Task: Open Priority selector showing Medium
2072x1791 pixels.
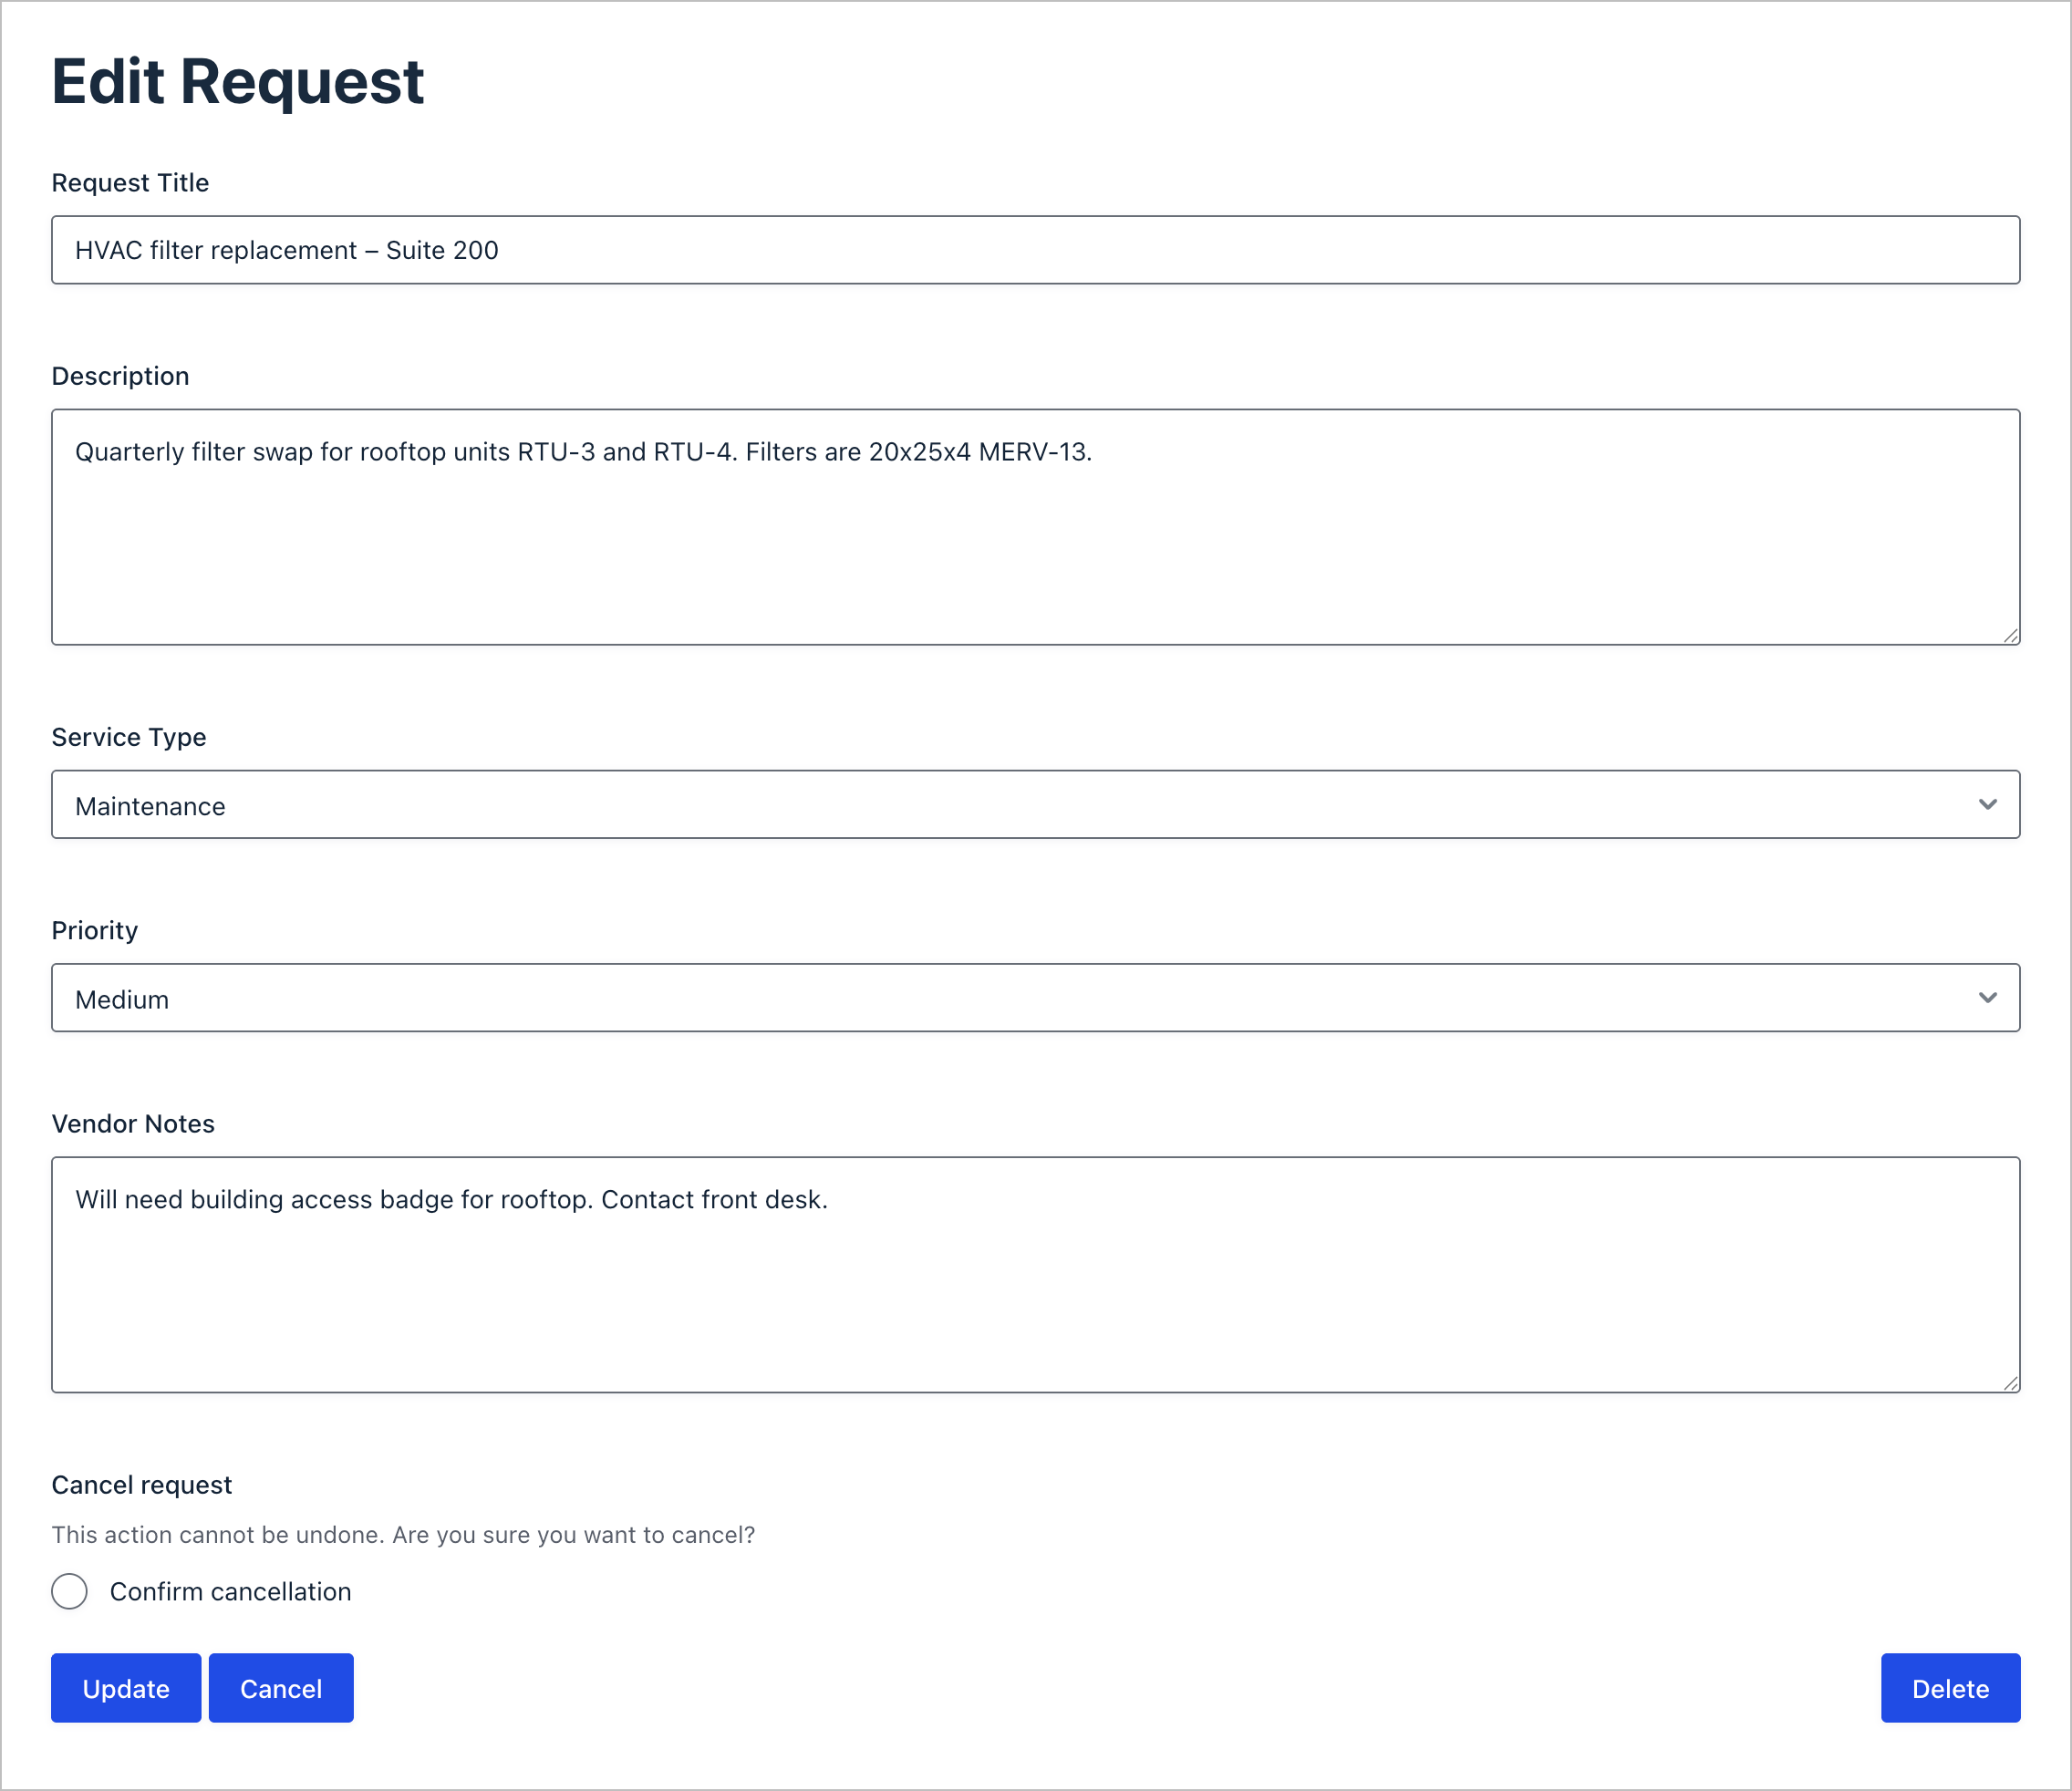Action: (x=1035, y=997)
